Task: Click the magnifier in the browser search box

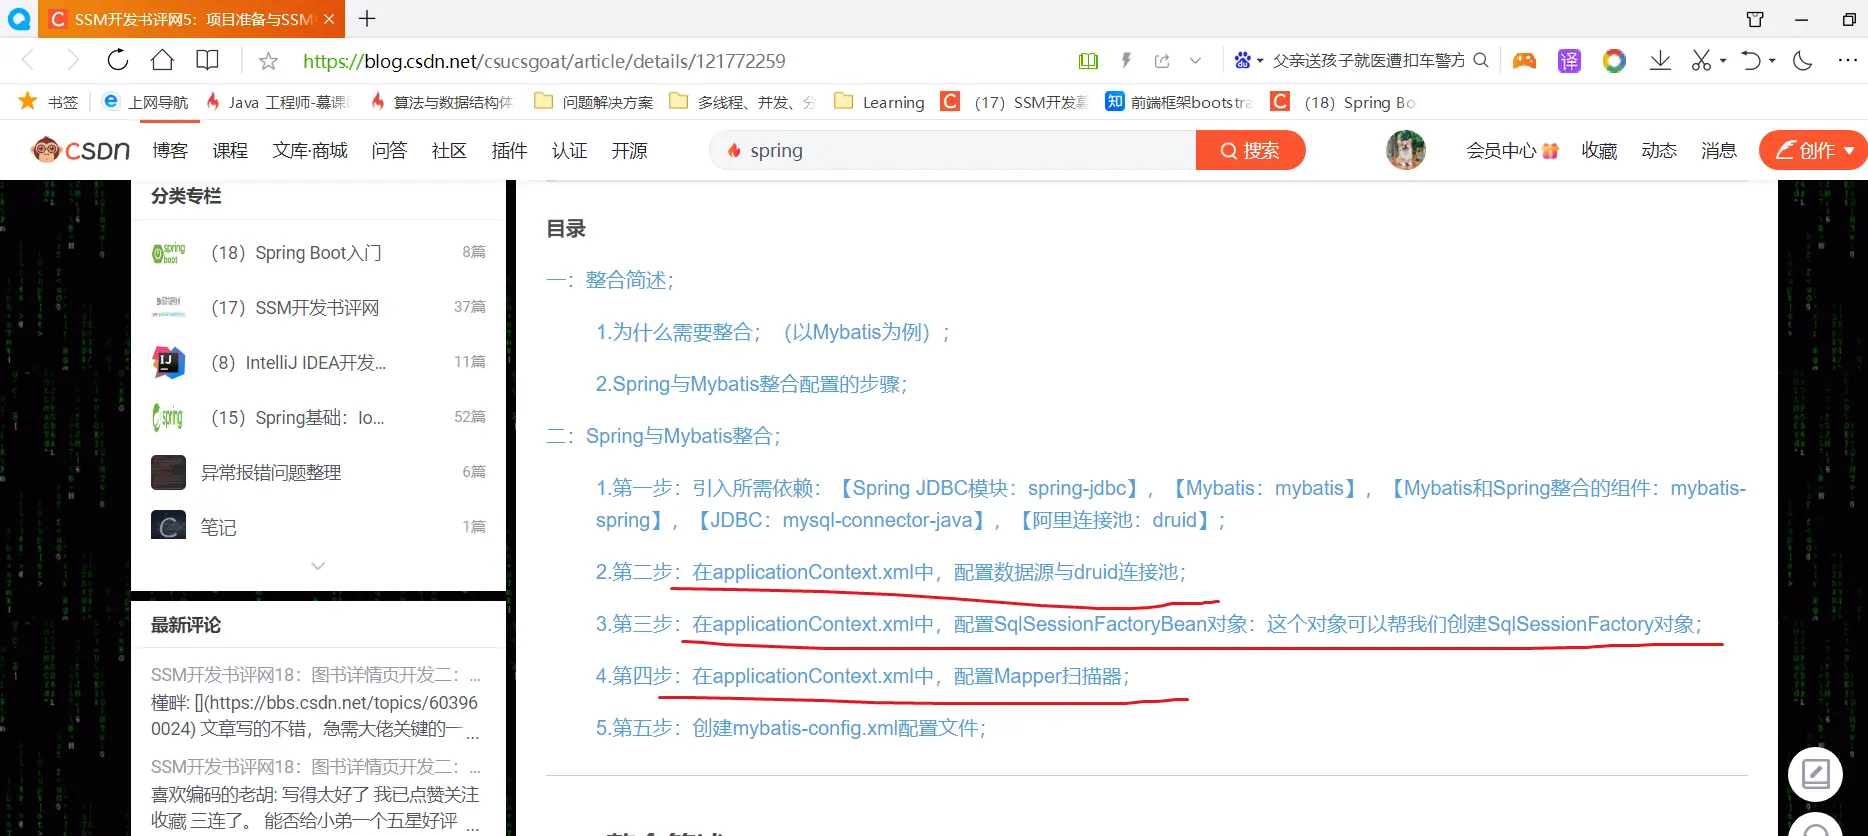Action: click(1481, 60)
